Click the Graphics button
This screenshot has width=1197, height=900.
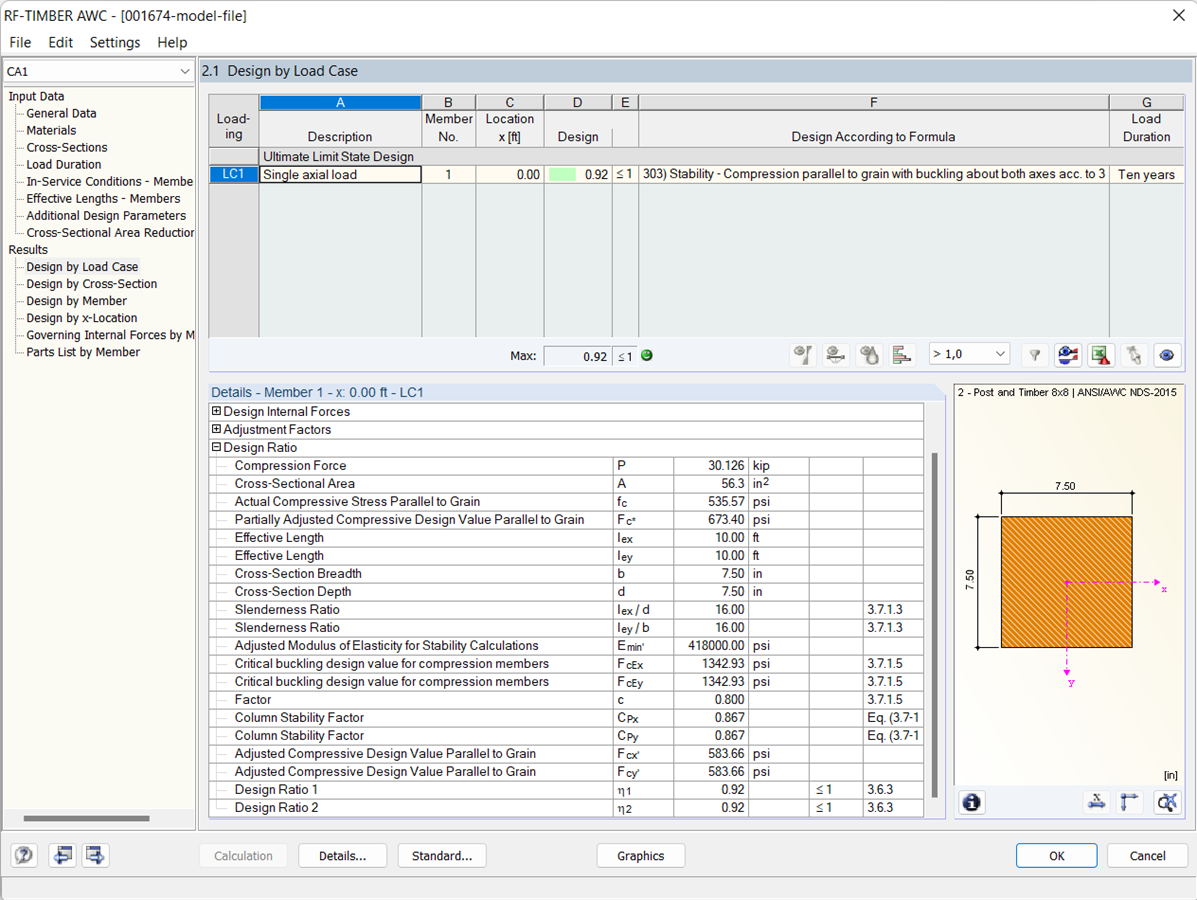point(640,856)
